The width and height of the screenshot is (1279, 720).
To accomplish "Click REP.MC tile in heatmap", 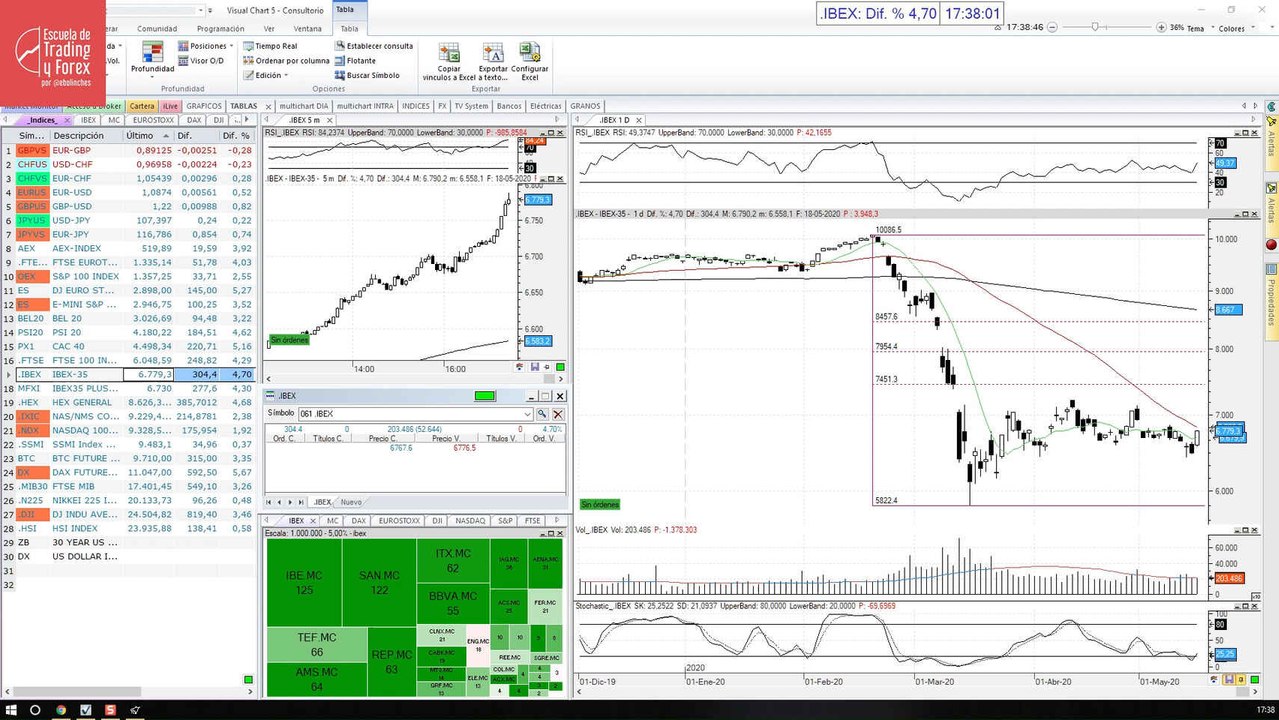I will (392, 662).
